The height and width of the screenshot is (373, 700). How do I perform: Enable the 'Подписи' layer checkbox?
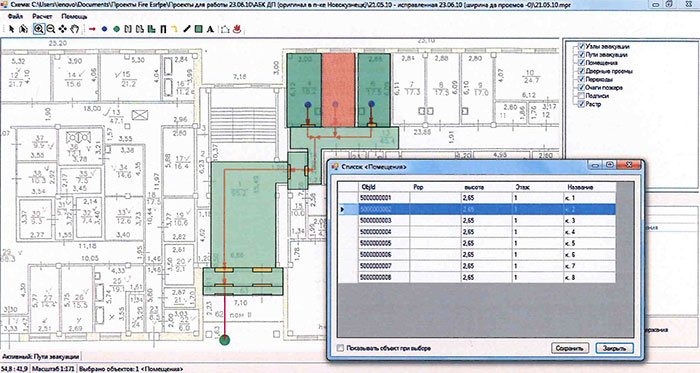(581, 96)
